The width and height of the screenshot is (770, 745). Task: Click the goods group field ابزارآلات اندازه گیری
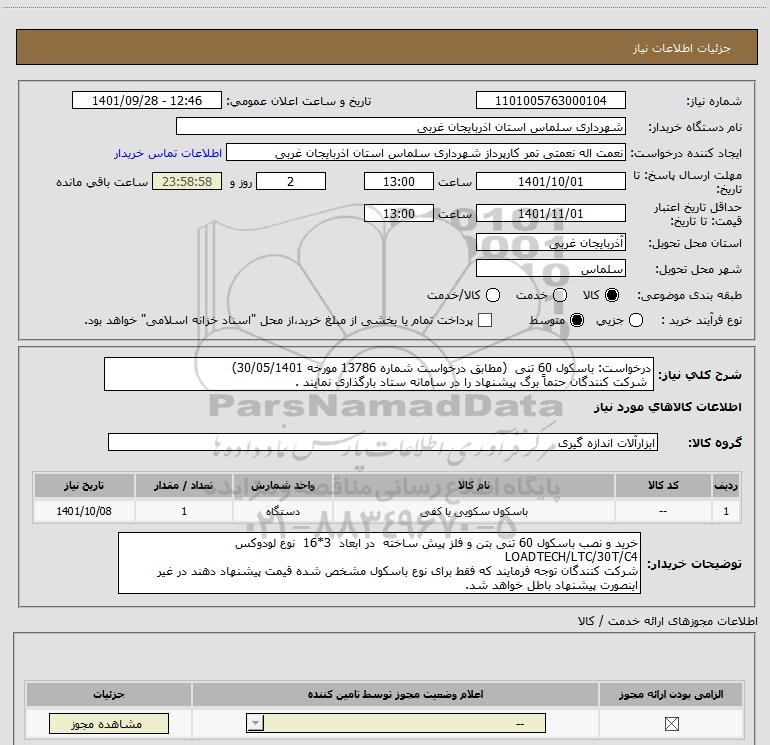pos(383,442)
